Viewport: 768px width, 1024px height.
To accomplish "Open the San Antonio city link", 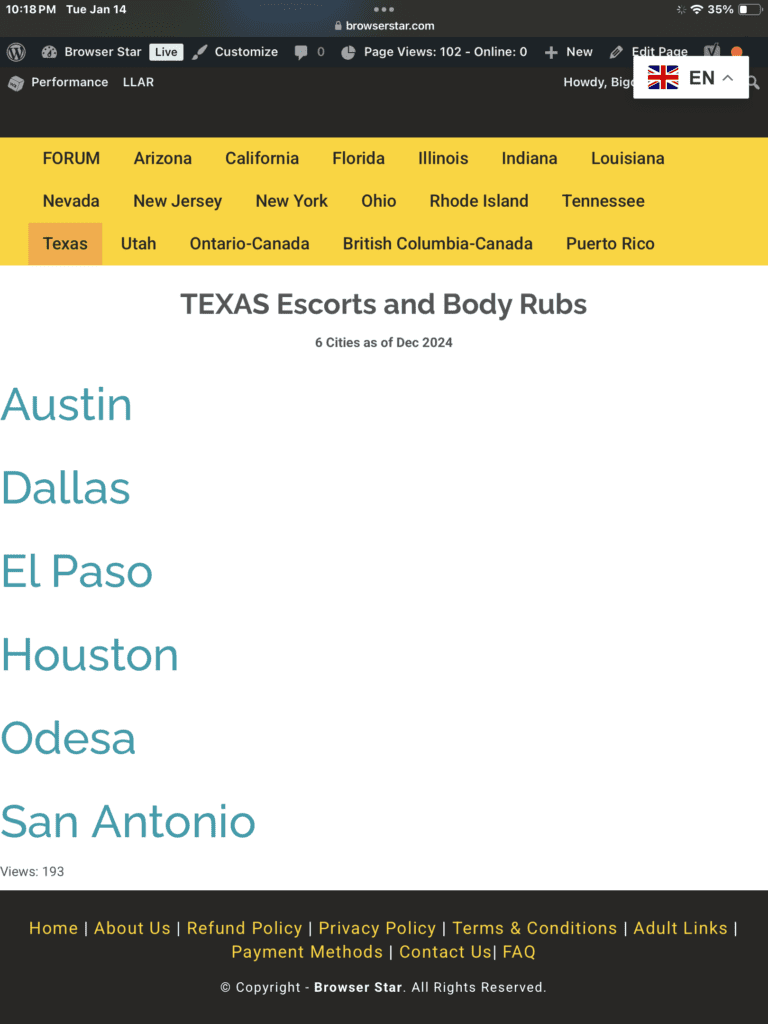I will pos(128,822).
